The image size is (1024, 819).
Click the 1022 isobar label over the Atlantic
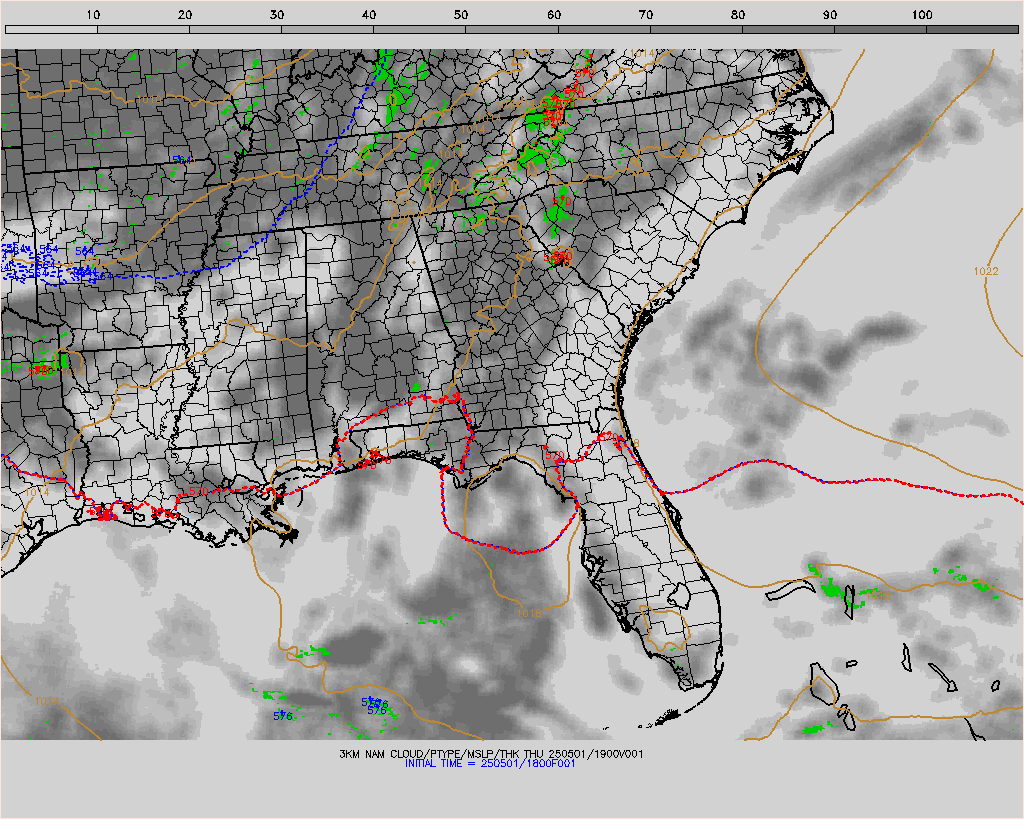coord(985,271)
